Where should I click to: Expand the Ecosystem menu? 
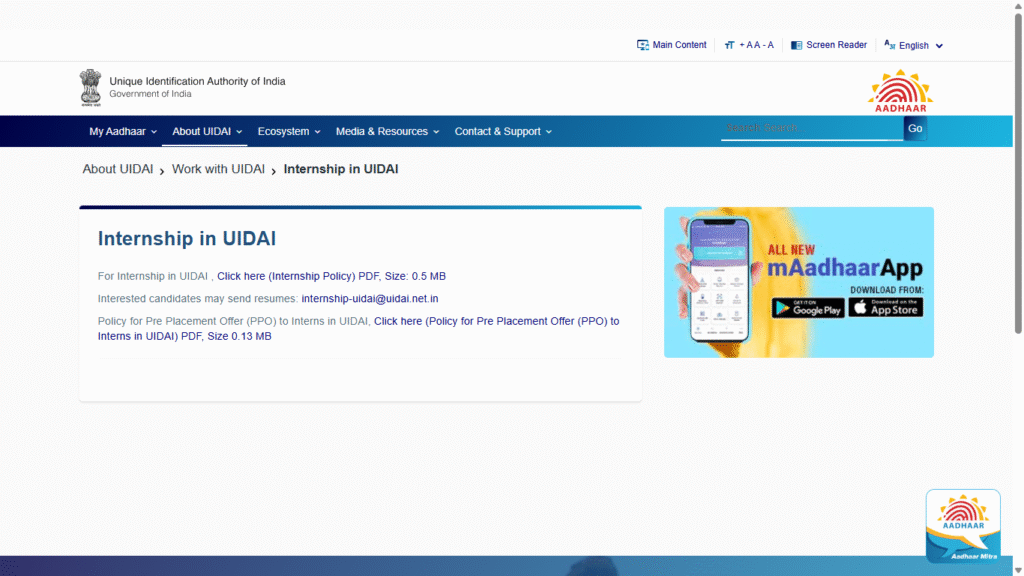pos(289,131)
